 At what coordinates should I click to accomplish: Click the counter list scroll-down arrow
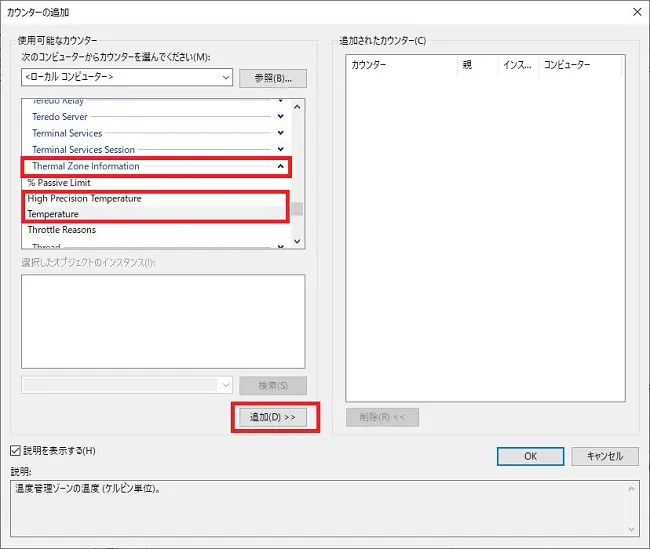point(297,241)
